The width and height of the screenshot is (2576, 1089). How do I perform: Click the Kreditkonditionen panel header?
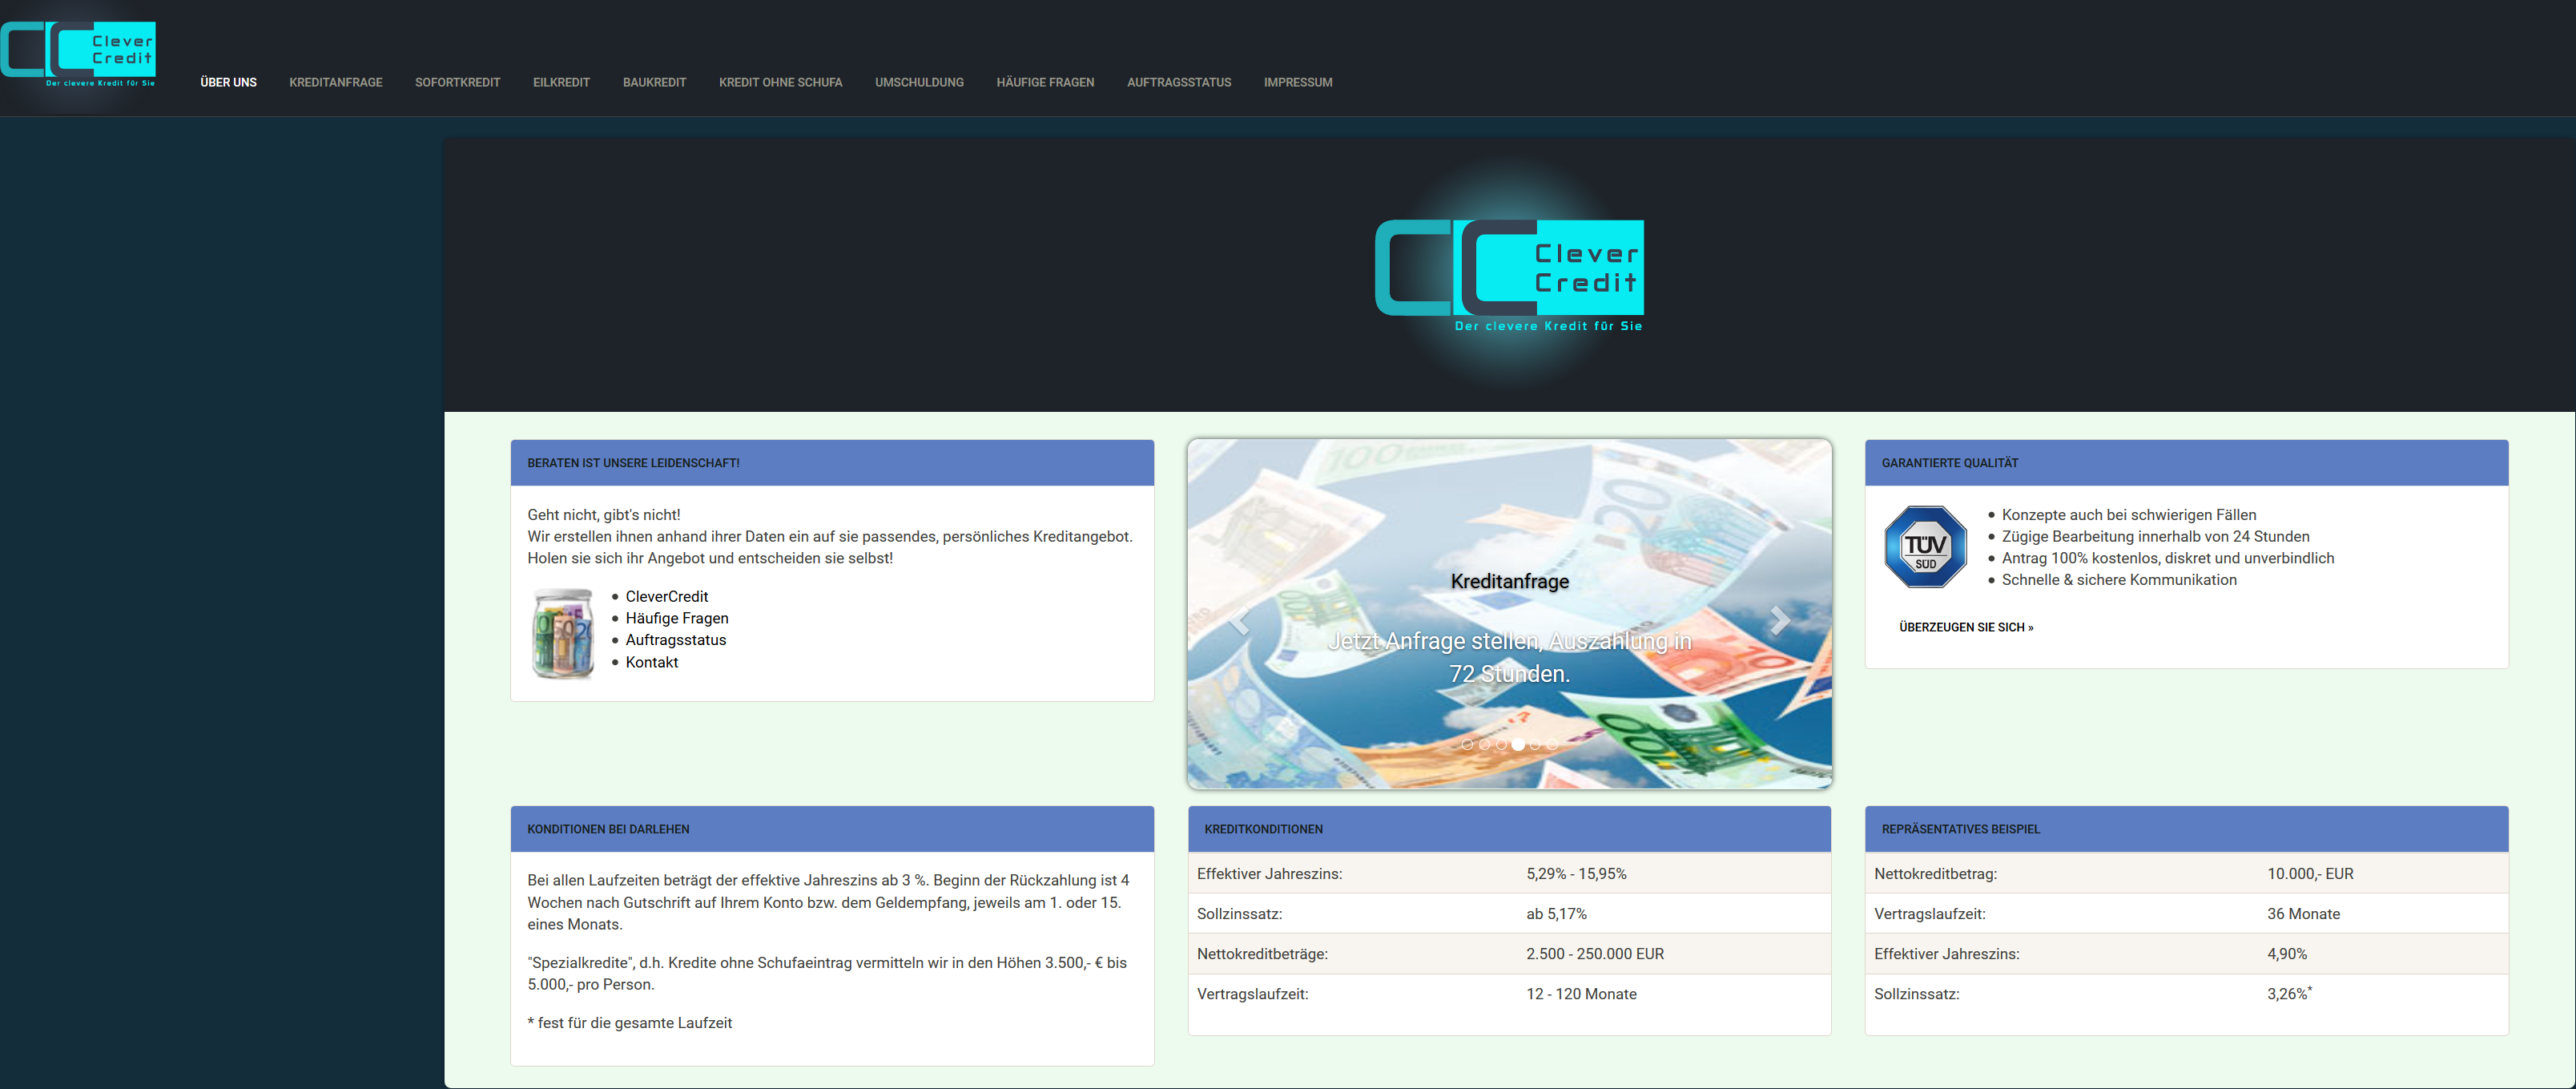click(x=1509, y=829)
